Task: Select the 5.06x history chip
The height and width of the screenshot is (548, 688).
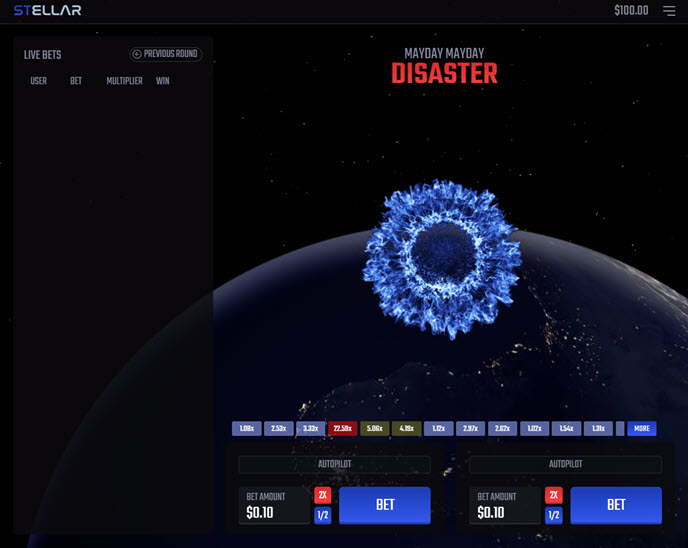Action: (374, 428)
